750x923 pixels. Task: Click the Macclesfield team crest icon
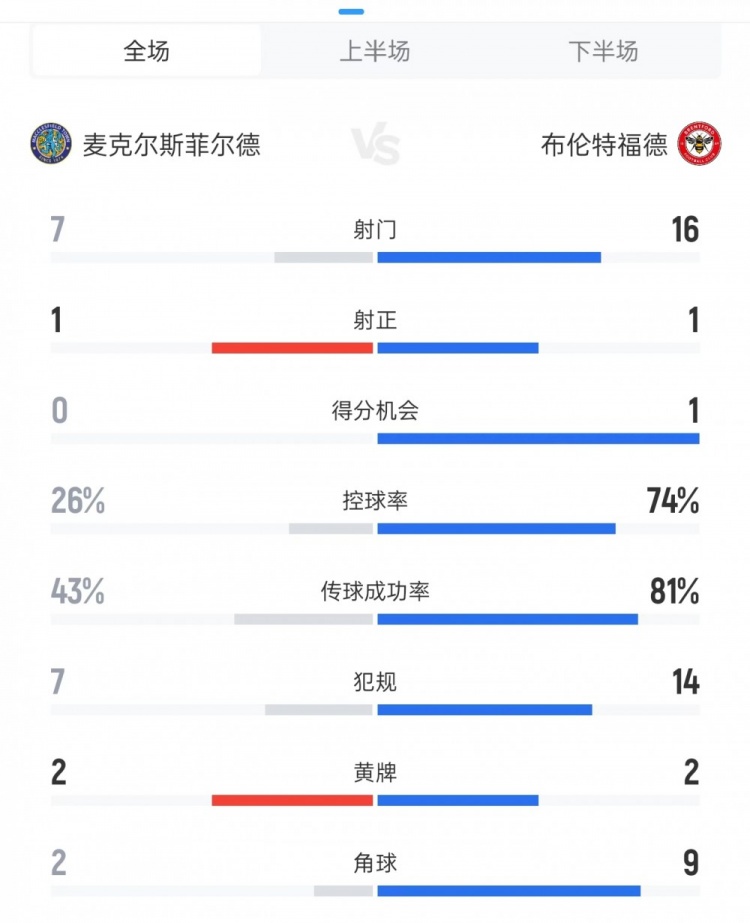coord(50,144)
